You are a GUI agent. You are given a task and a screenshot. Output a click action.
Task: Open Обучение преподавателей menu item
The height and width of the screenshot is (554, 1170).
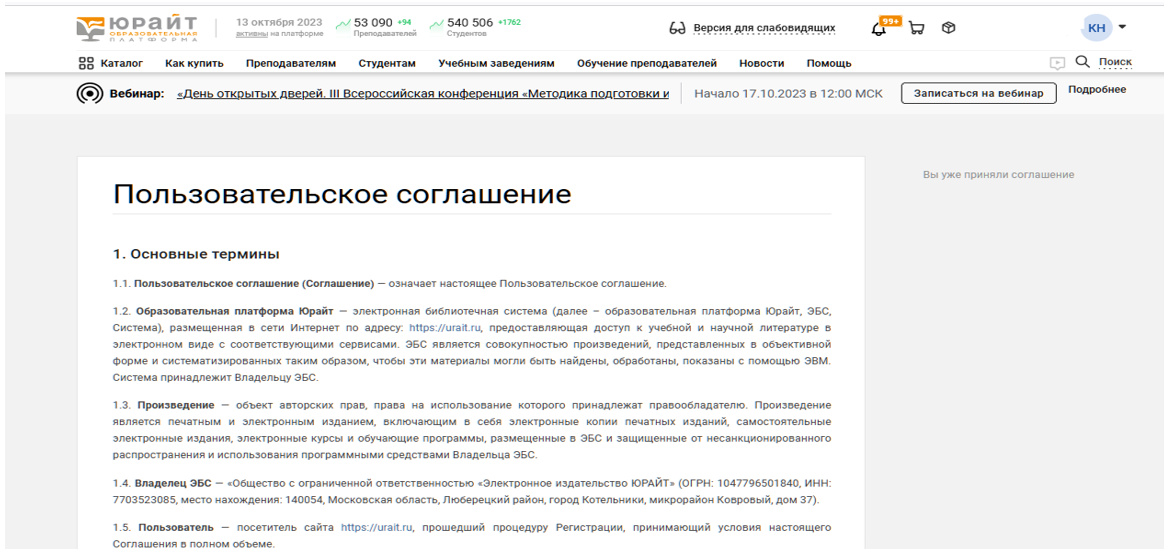pos(647,63)
